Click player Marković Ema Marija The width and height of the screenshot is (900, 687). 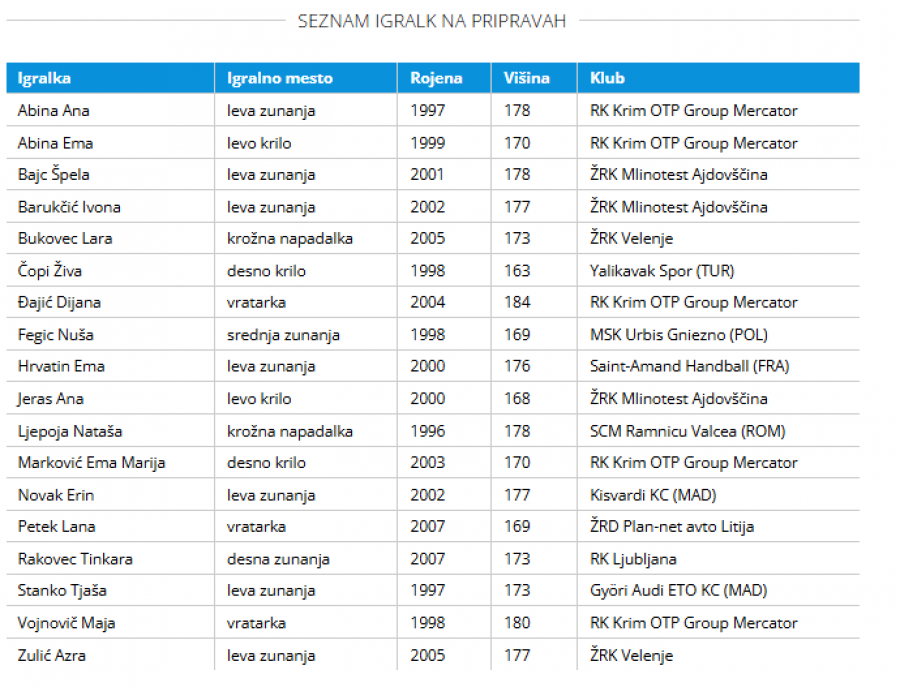click(92, 463)
